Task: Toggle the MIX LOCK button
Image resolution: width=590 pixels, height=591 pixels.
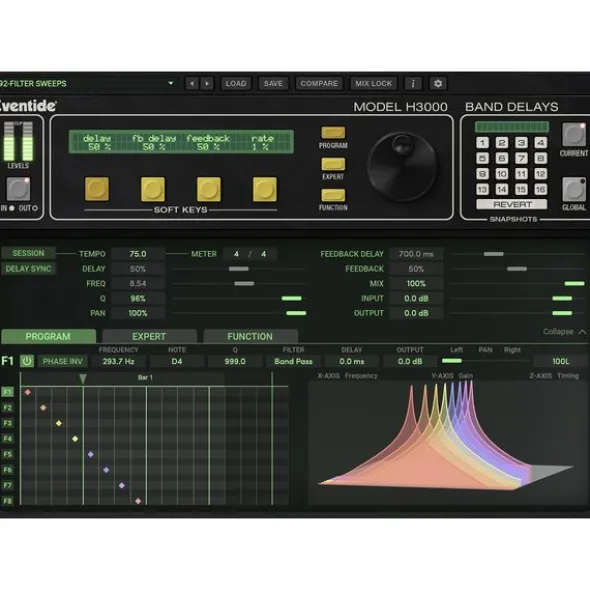Action: [373, 83]
